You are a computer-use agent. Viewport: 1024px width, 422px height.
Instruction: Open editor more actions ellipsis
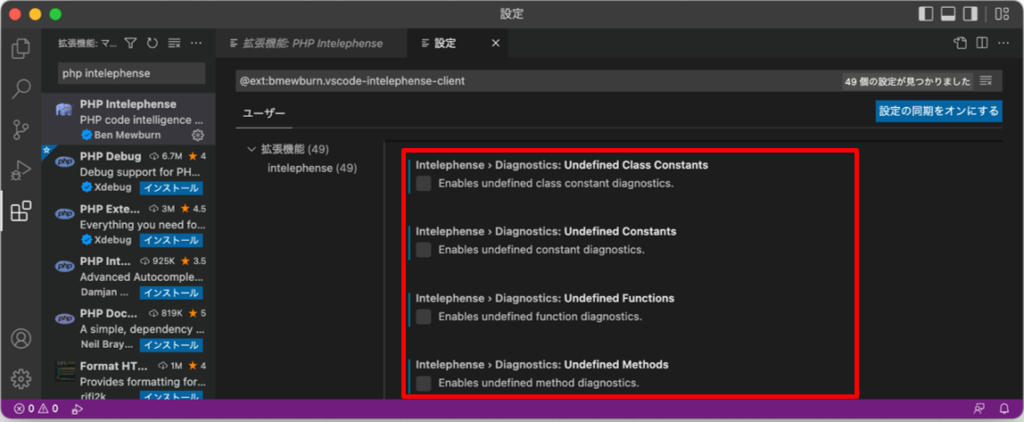click(1003, 43)
